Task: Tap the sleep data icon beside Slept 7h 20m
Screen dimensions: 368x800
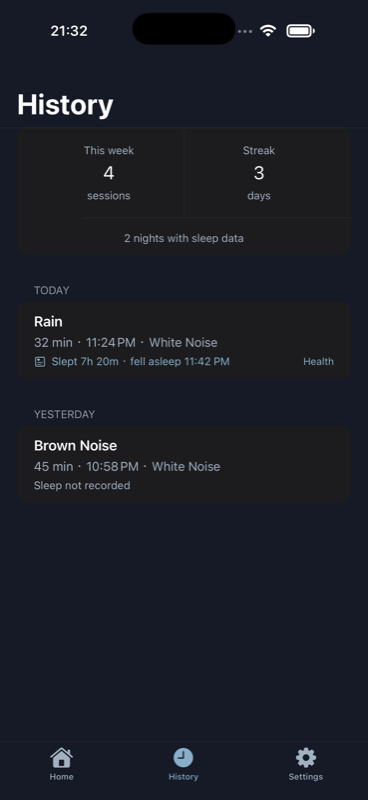Action: point(40,362)
